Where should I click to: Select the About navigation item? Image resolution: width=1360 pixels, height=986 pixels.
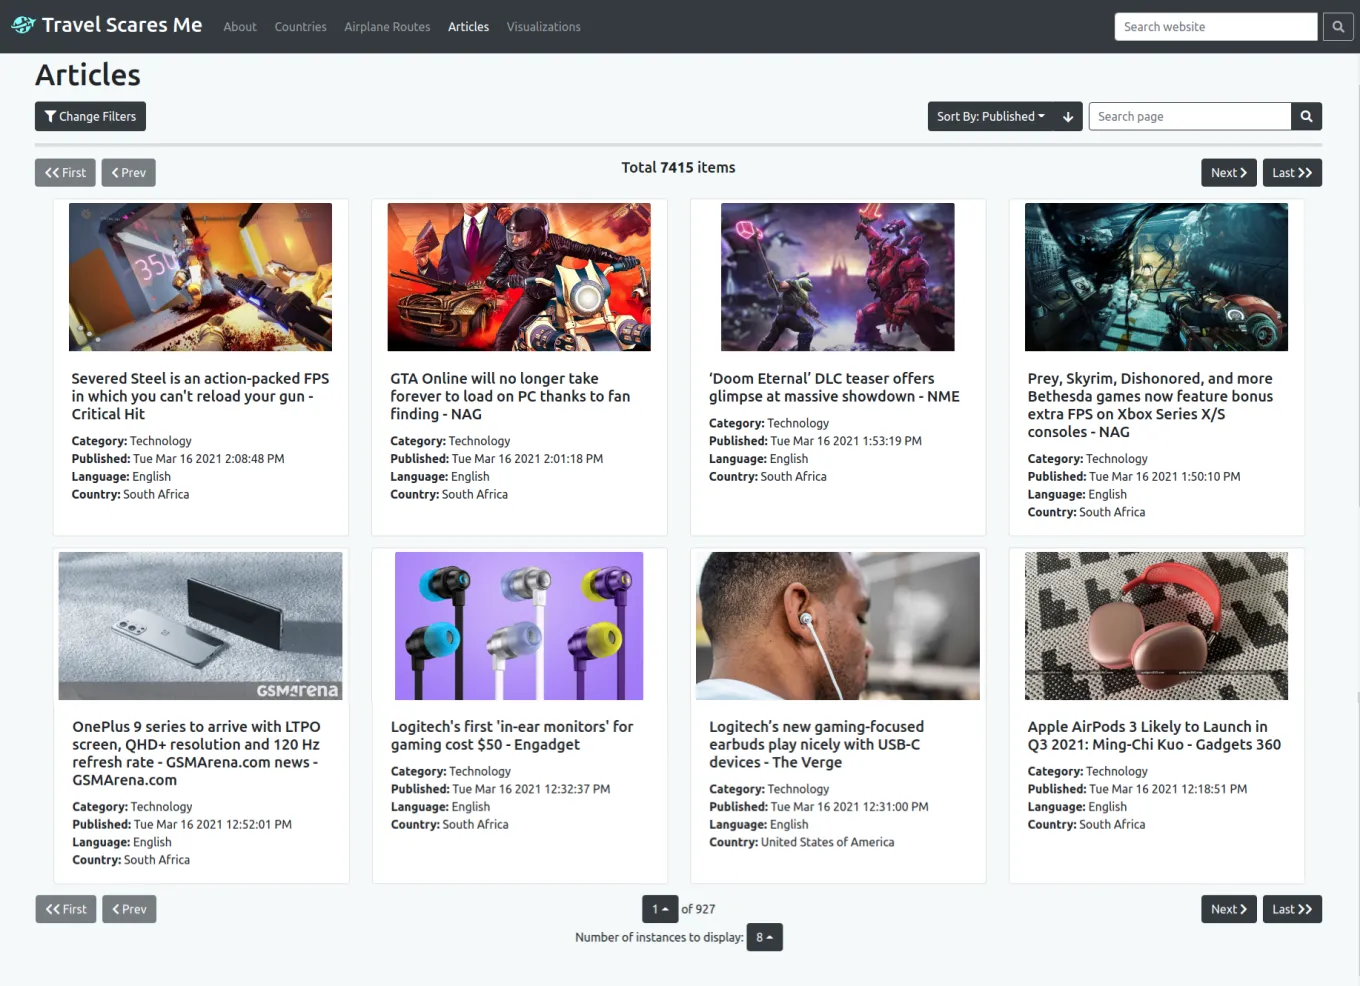point(240,27)
